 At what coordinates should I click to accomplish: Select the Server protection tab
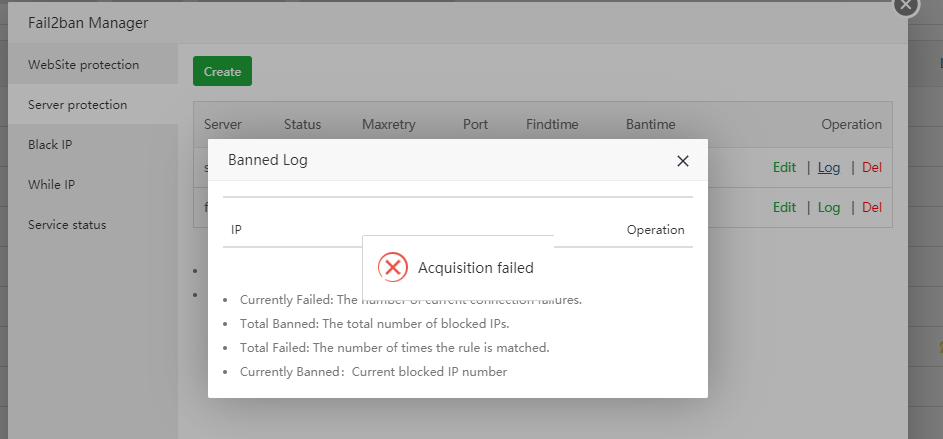coord(78,105)
